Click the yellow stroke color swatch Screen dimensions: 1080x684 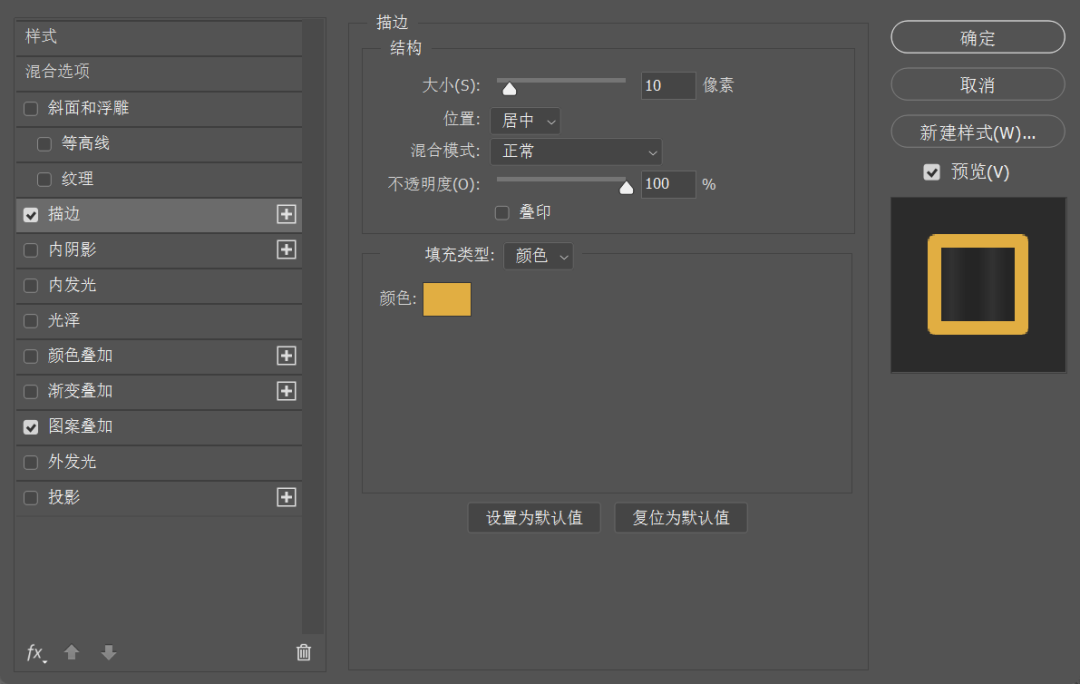(x=446, y=299)
